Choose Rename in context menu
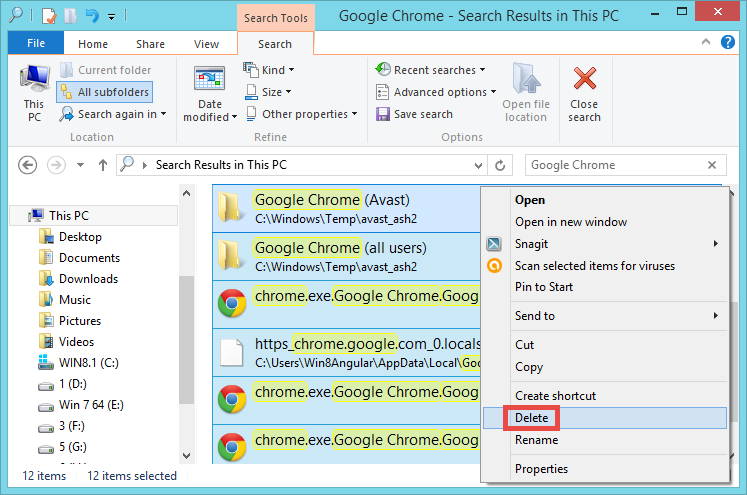 pos(536,440)
